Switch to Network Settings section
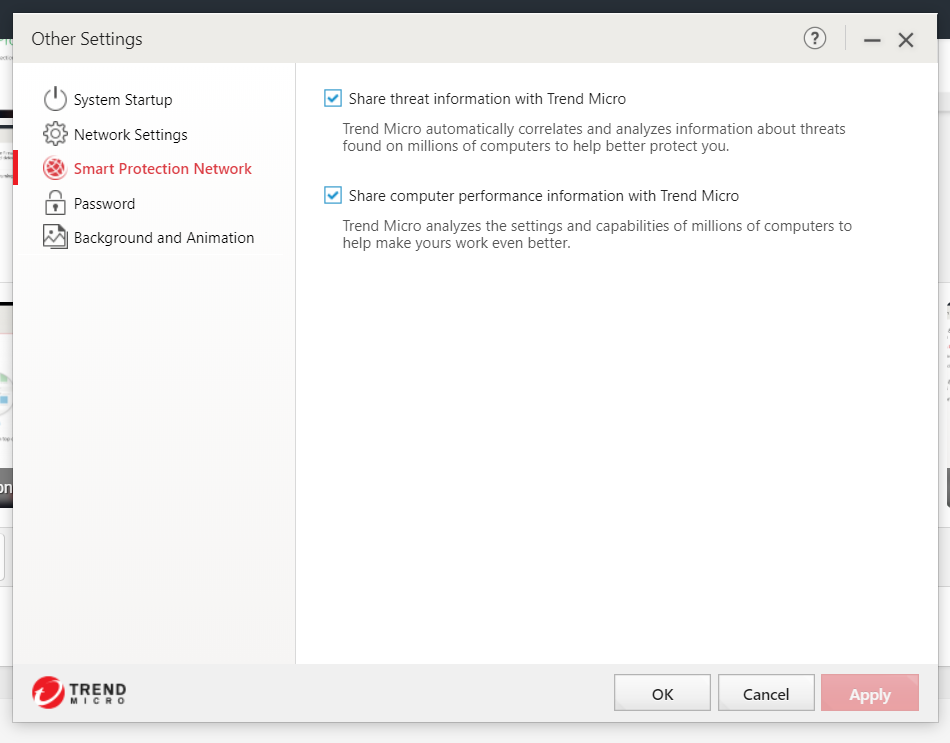This screenshot has height=743, width=950. [x=131, y=134]
